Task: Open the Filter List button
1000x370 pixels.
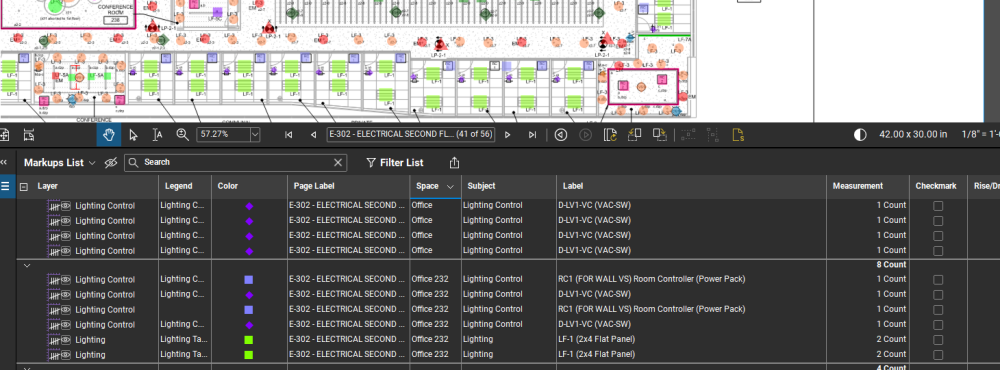Action: click(x=395, y=163)
